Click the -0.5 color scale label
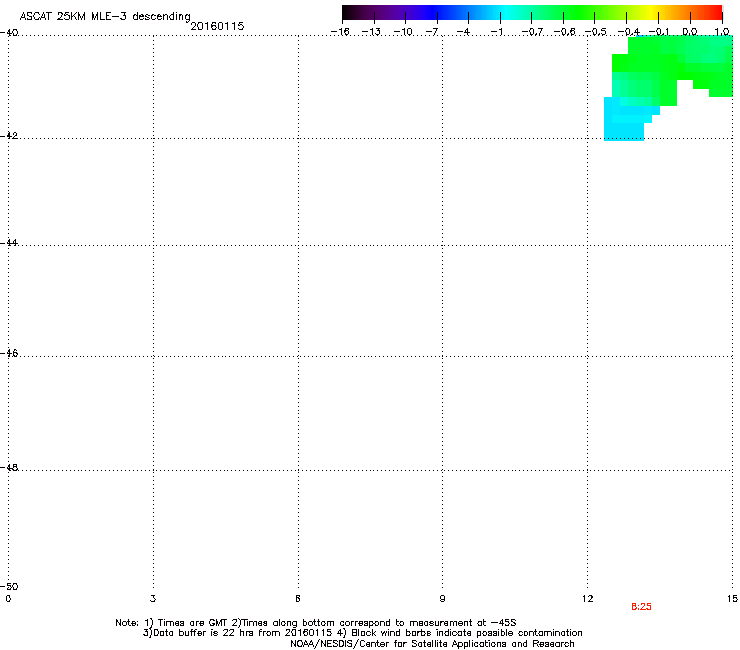This screenshot has width=740, height=650. pyautogui.click(x=596, y=32)
